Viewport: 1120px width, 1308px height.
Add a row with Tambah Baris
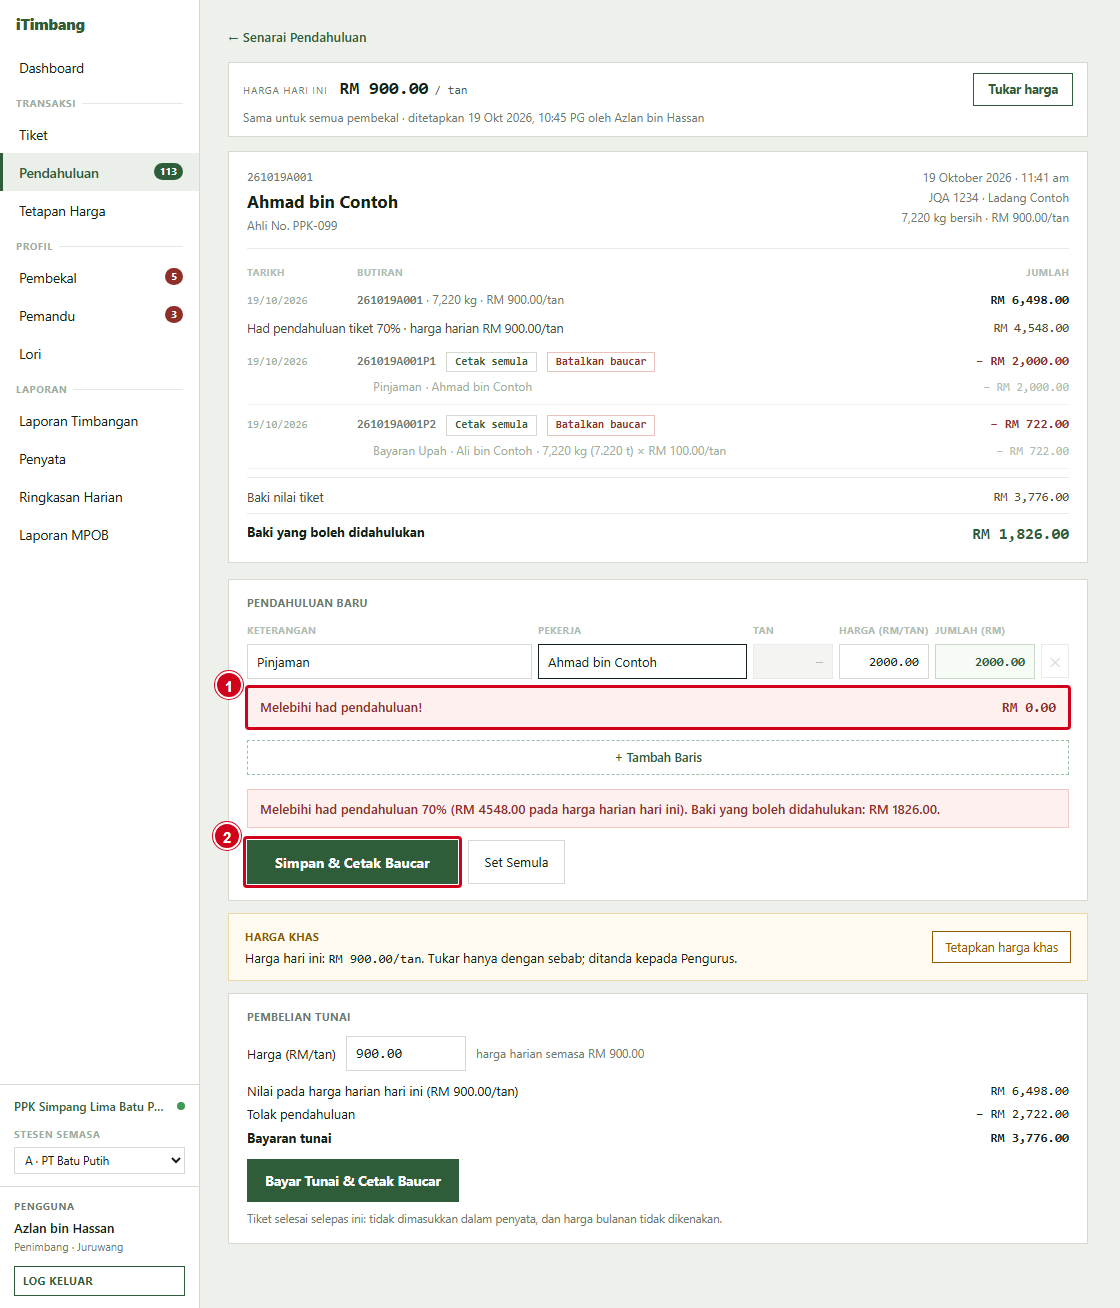(658, 758)
